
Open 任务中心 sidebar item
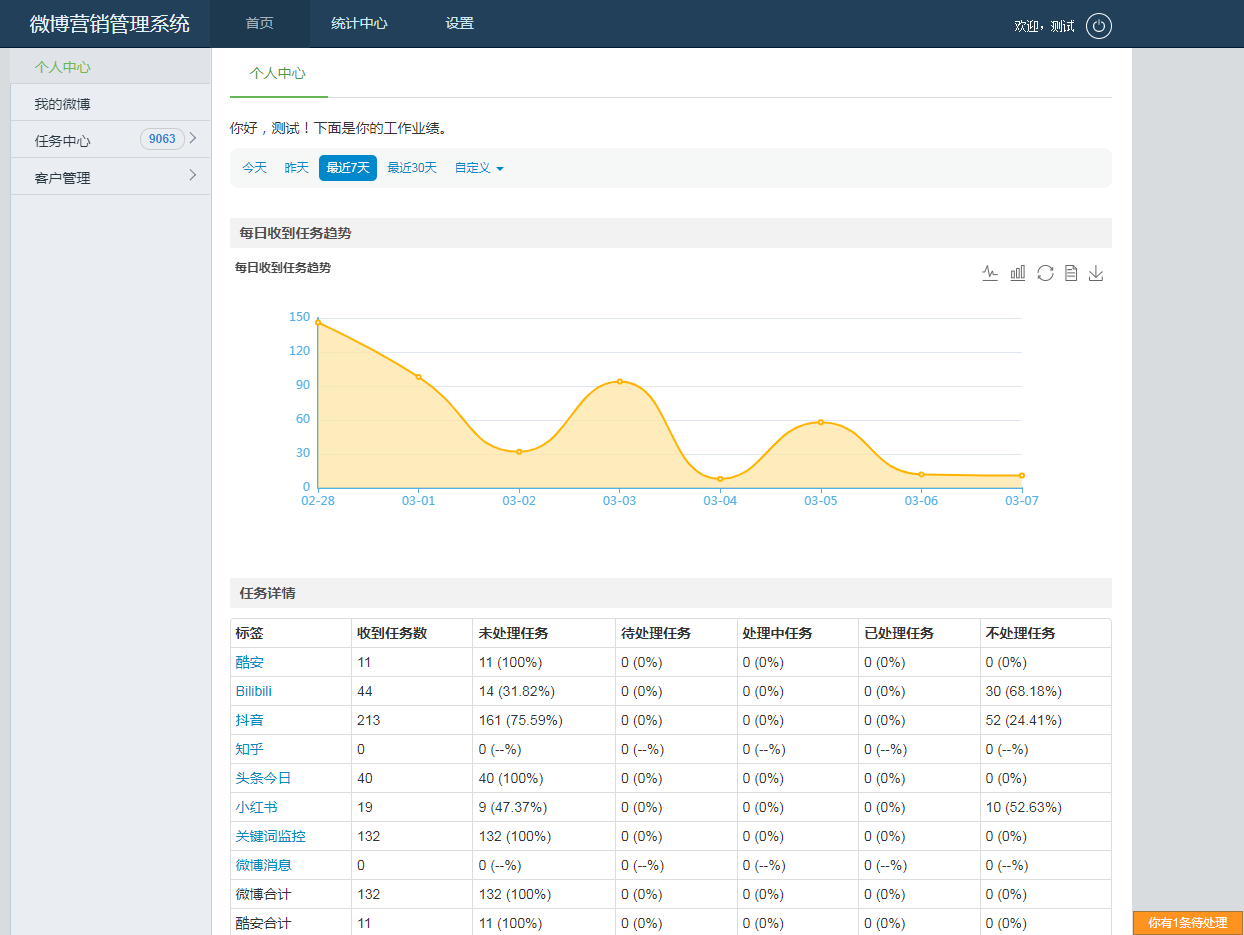point(110,140)
